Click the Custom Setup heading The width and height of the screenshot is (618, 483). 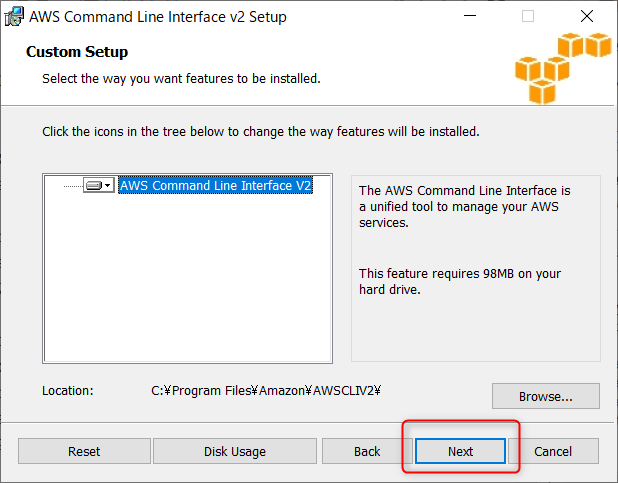77,52
